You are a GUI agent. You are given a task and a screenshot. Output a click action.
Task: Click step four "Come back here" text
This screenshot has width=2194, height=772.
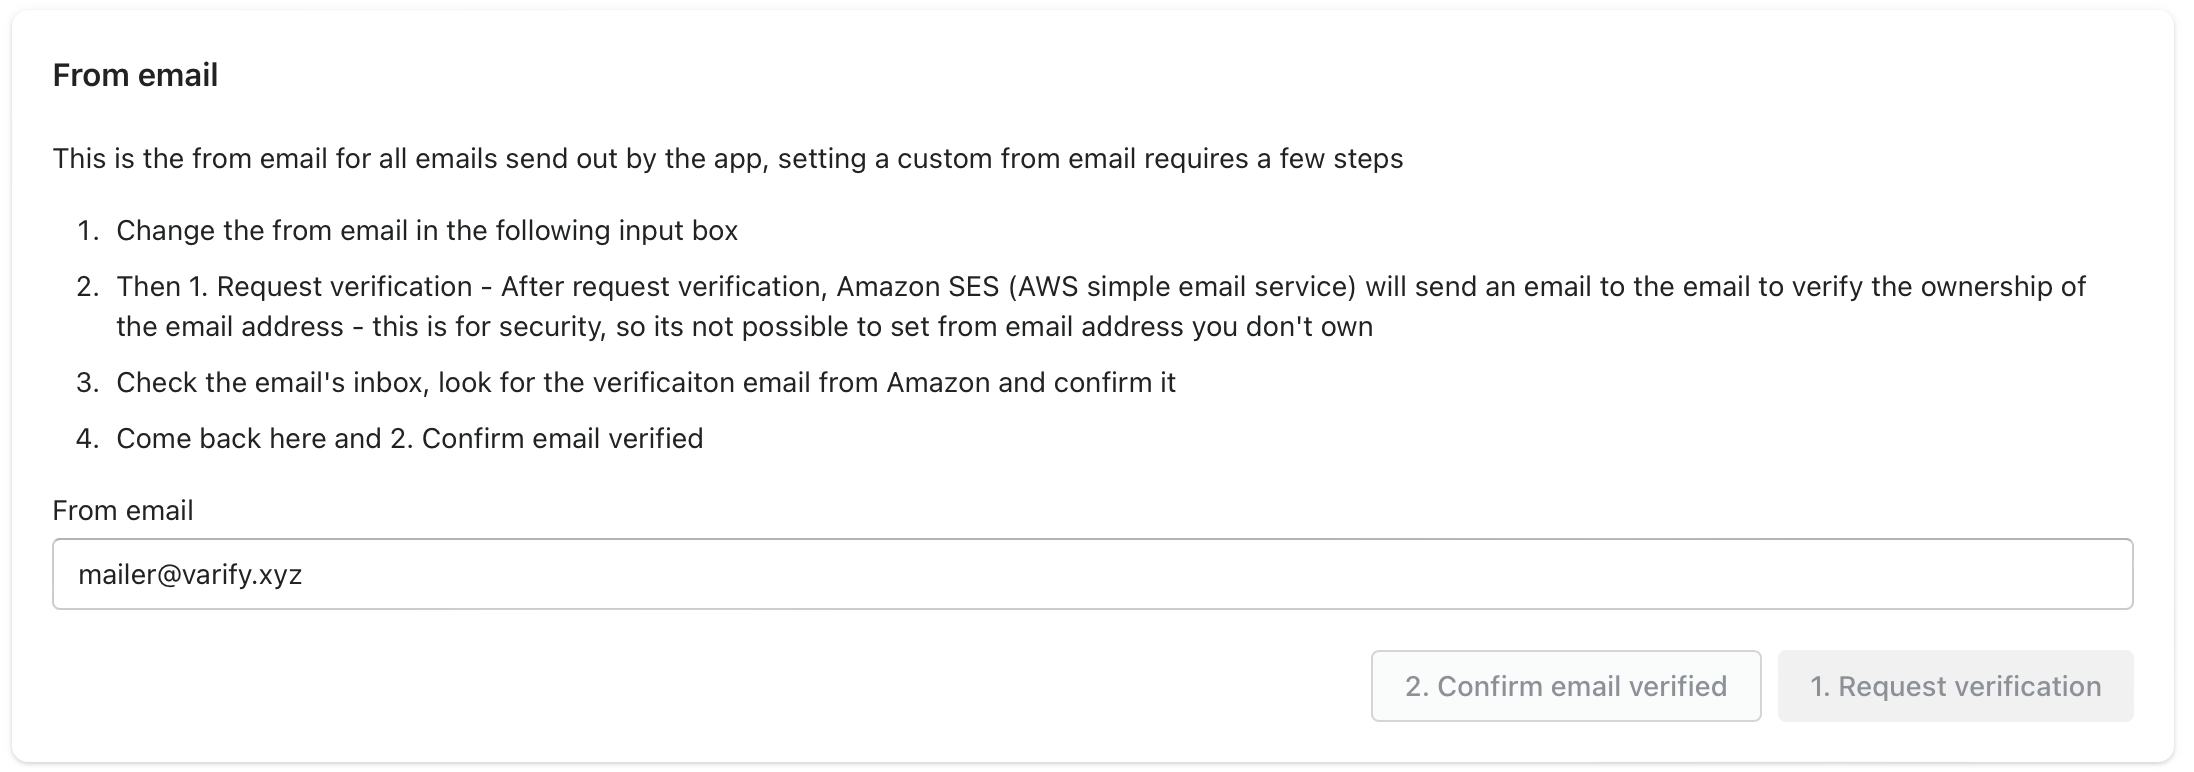(409, 439)
